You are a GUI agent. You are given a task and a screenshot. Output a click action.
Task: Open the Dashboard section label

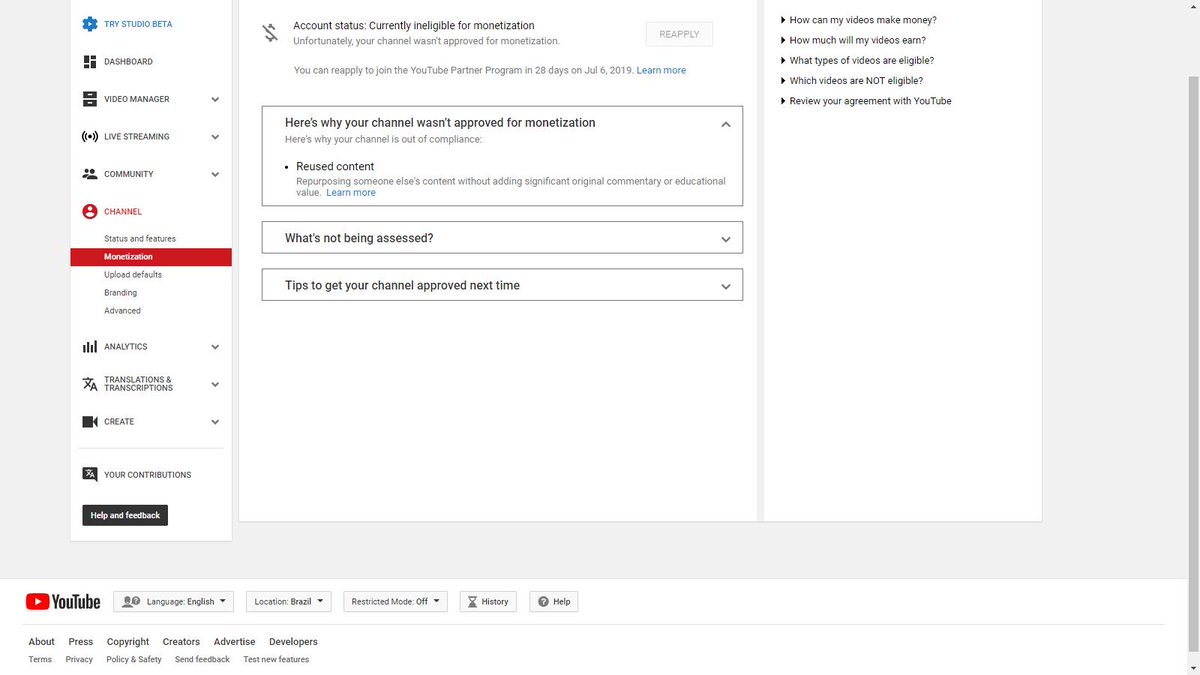click(x=128, y=62)
